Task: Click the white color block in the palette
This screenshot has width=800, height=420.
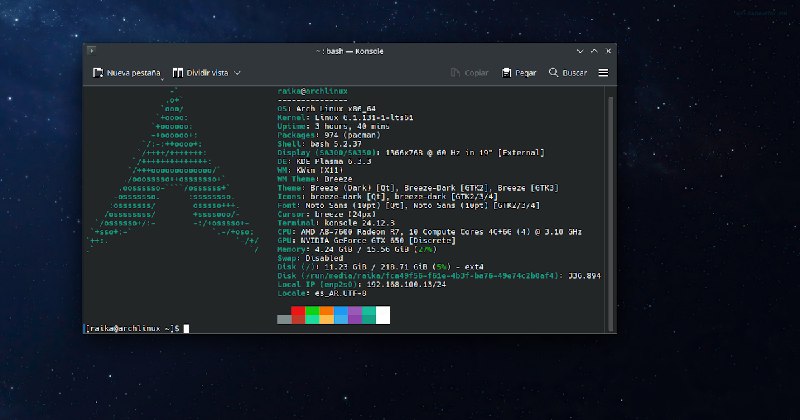Action: [383, 315]
